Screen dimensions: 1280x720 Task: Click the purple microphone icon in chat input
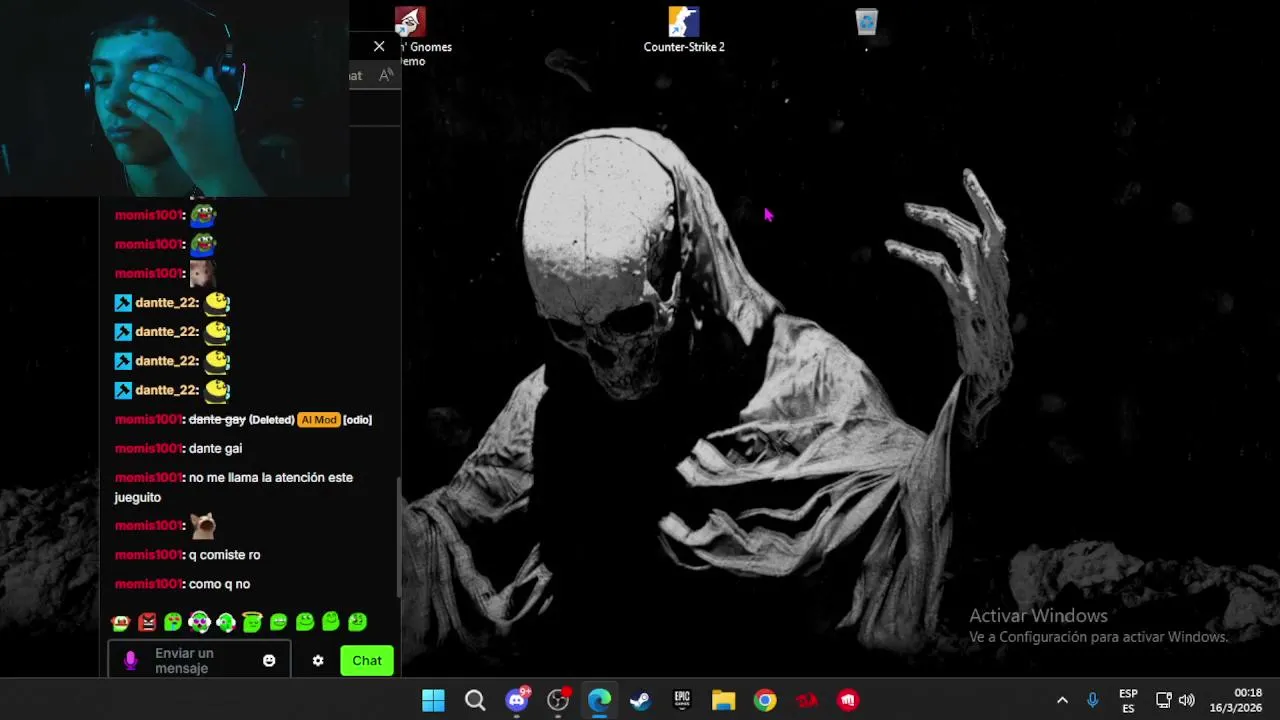point(130,660)
